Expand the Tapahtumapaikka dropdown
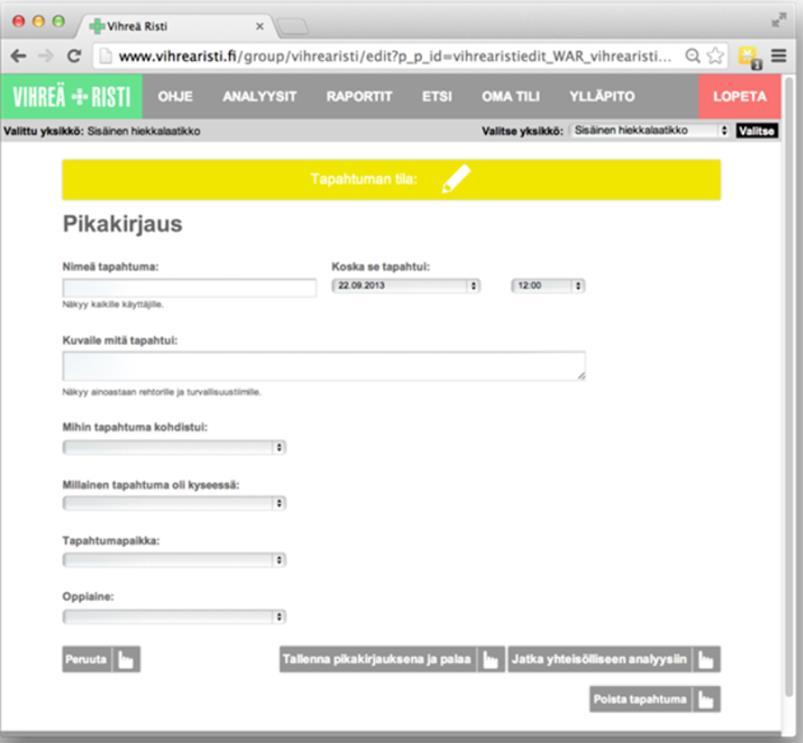Image resolution: width=803 pixels, height=743 pixels. point(174,560)
